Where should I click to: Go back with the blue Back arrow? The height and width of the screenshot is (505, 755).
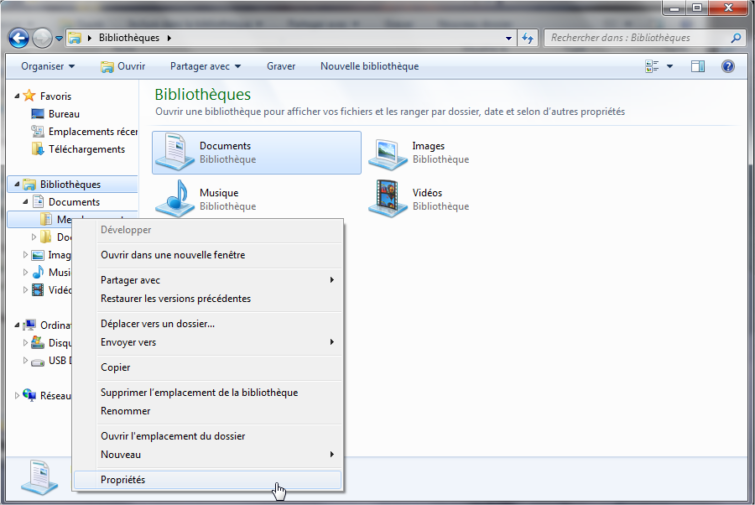point(19,38)
